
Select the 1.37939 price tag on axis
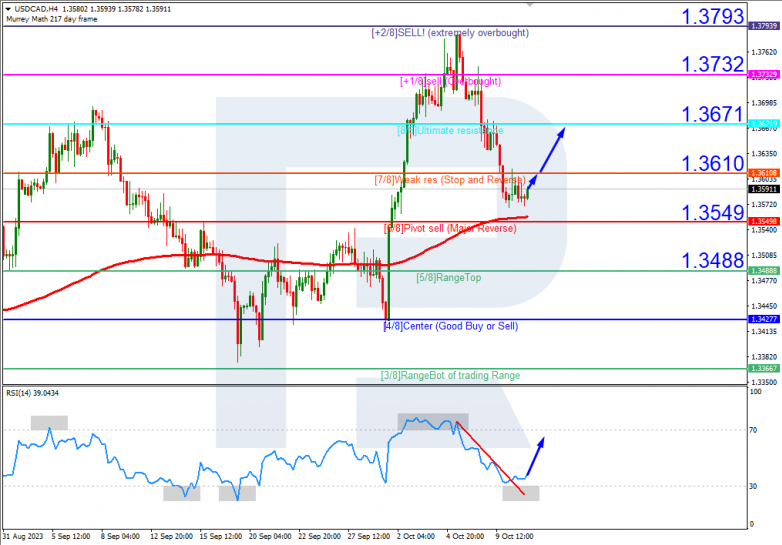764,26
